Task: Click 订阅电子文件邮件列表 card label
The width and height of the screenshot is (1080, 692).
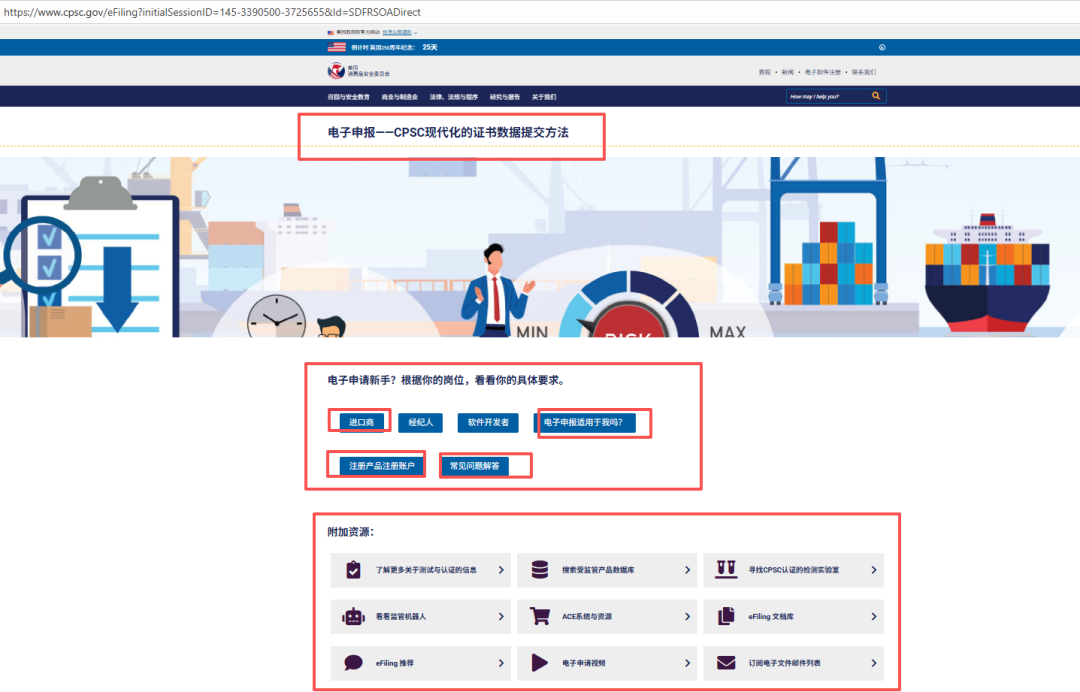Action: click(785, 663)
